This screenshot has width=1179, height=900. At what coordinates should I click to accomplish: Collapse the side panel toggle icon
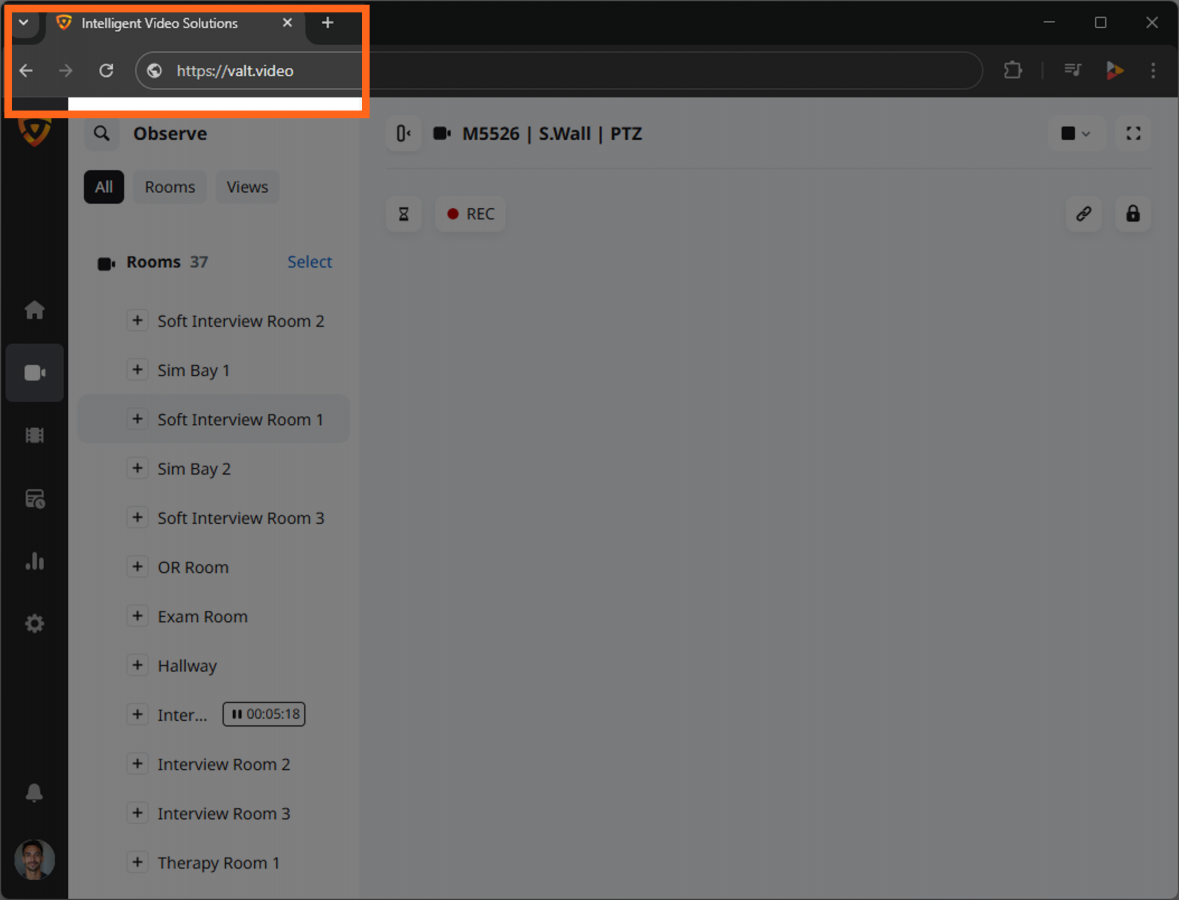point(403,134)
